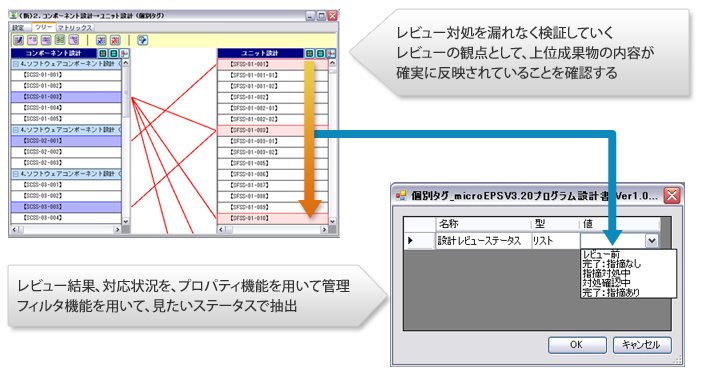Select row 【SFSS-01-008】
The image size is (720, 380).
click(x=273, y=196)
